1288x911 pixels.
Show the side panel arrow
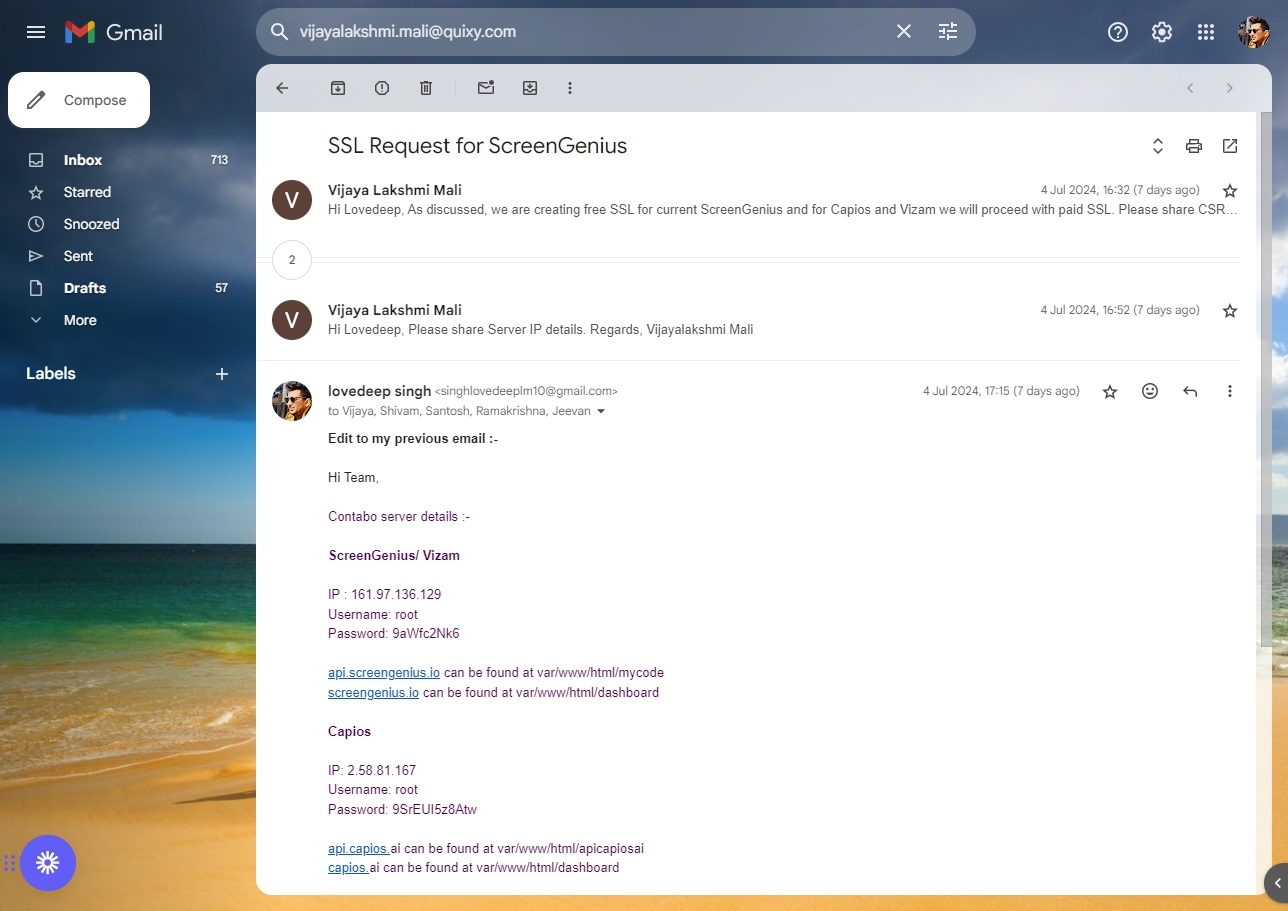(1277, 883)
